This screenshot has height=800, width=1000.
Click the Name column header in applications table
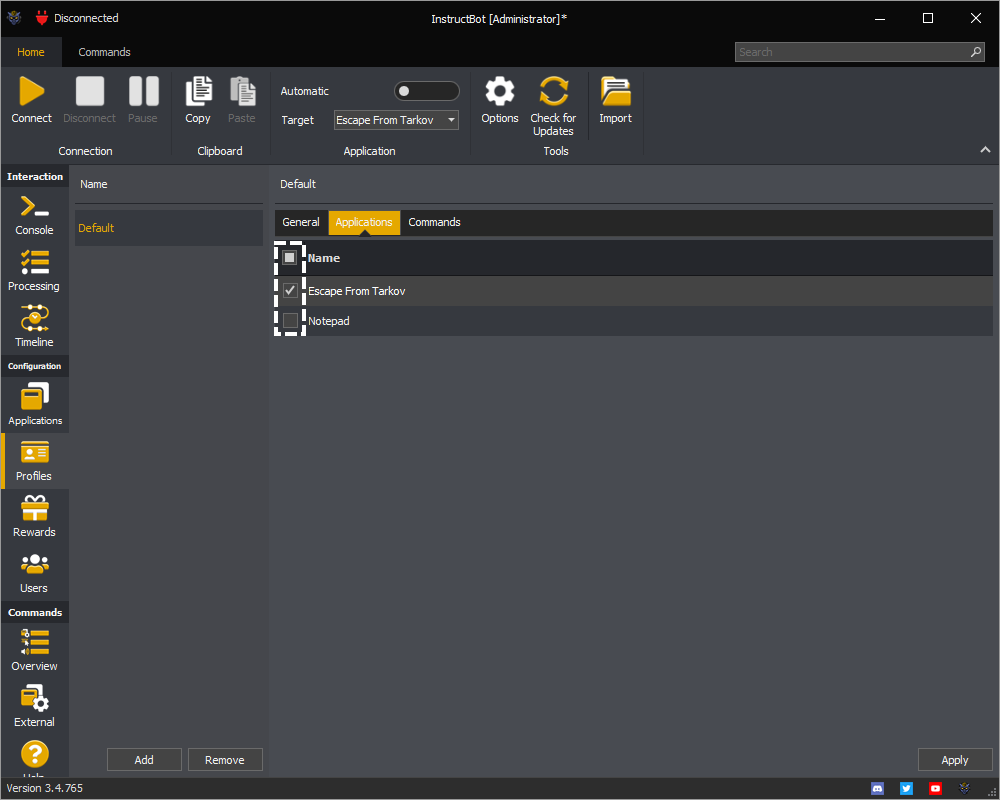tap(323, 258)
